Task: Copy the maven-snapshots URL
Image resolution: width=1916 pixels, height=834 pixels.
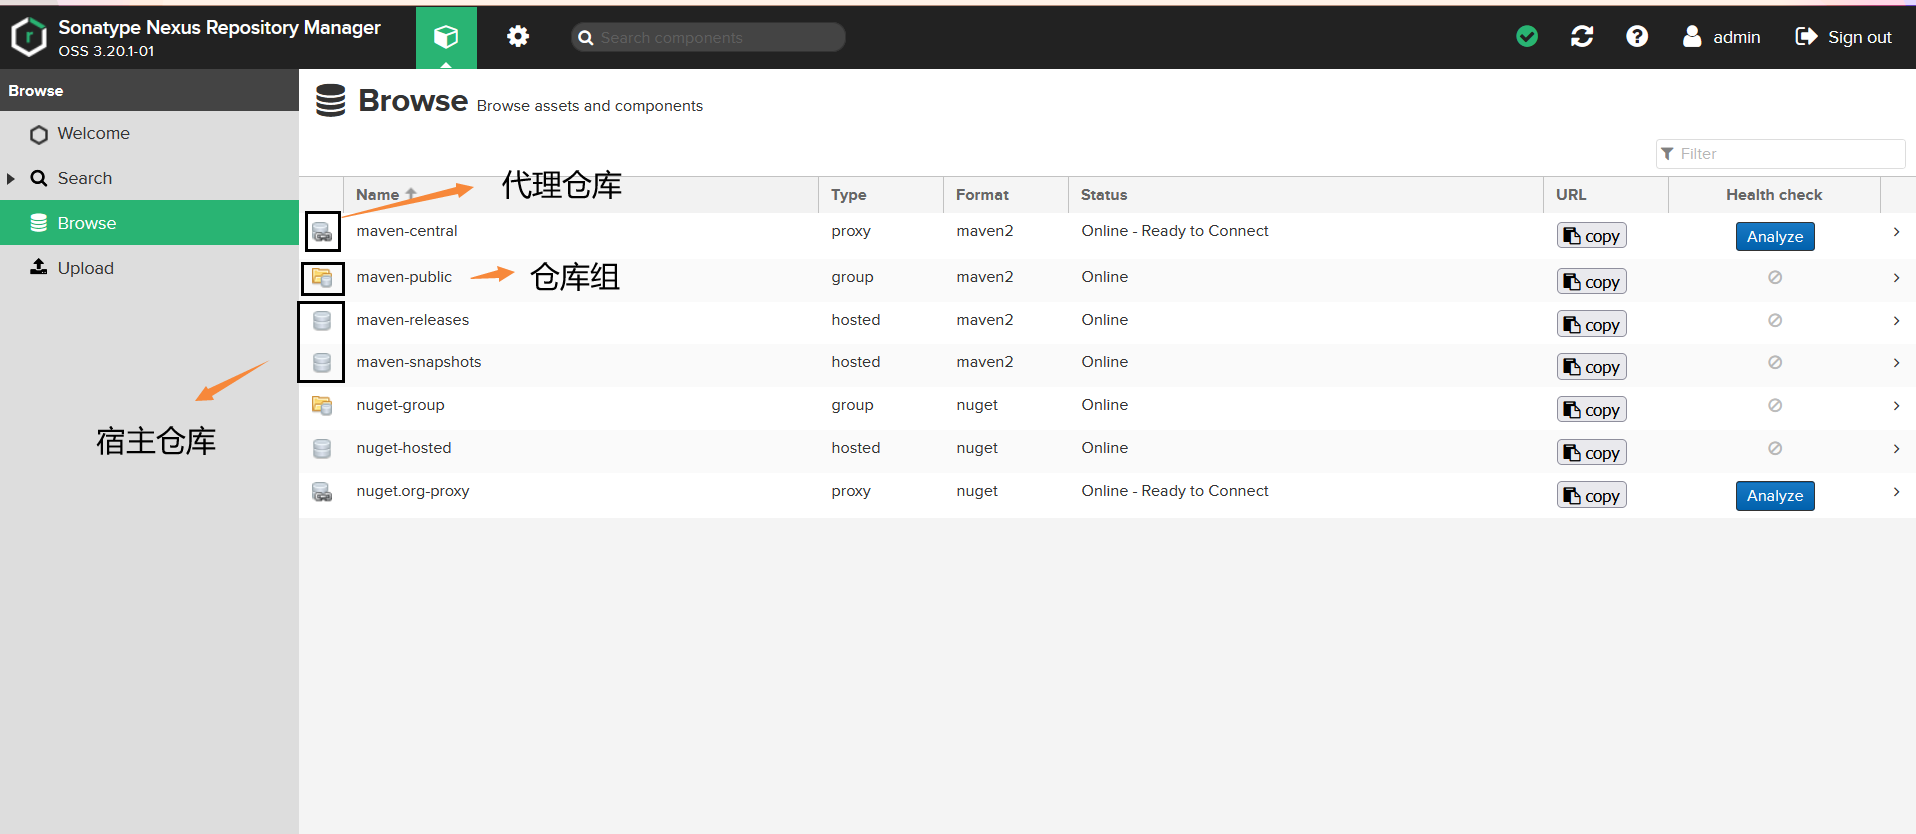Action: click(x=1592, y=367)
